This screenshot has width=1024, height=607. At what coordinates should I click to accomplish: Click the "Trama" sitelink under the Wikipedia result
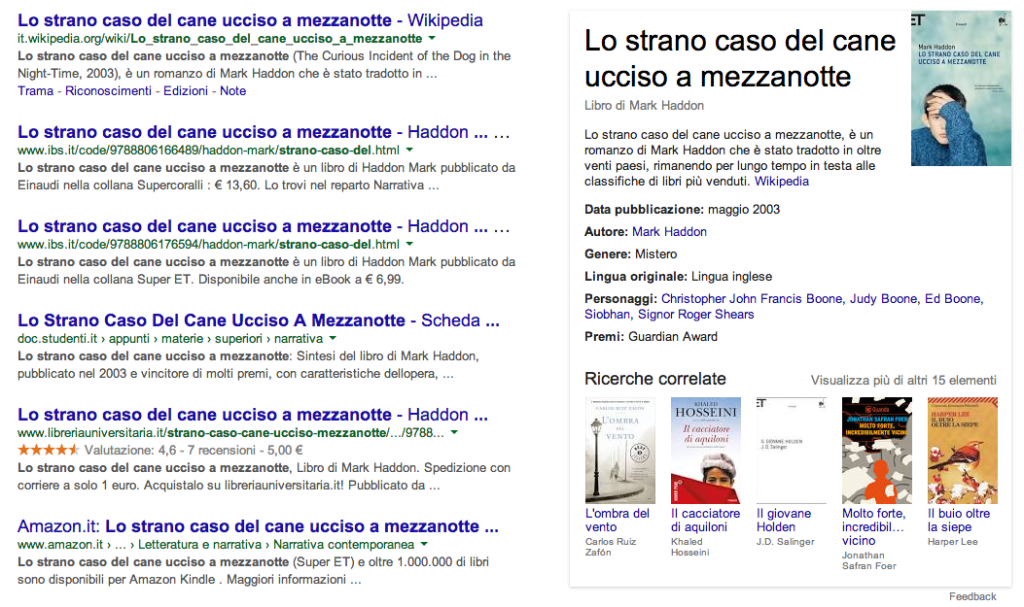point(35,90)
